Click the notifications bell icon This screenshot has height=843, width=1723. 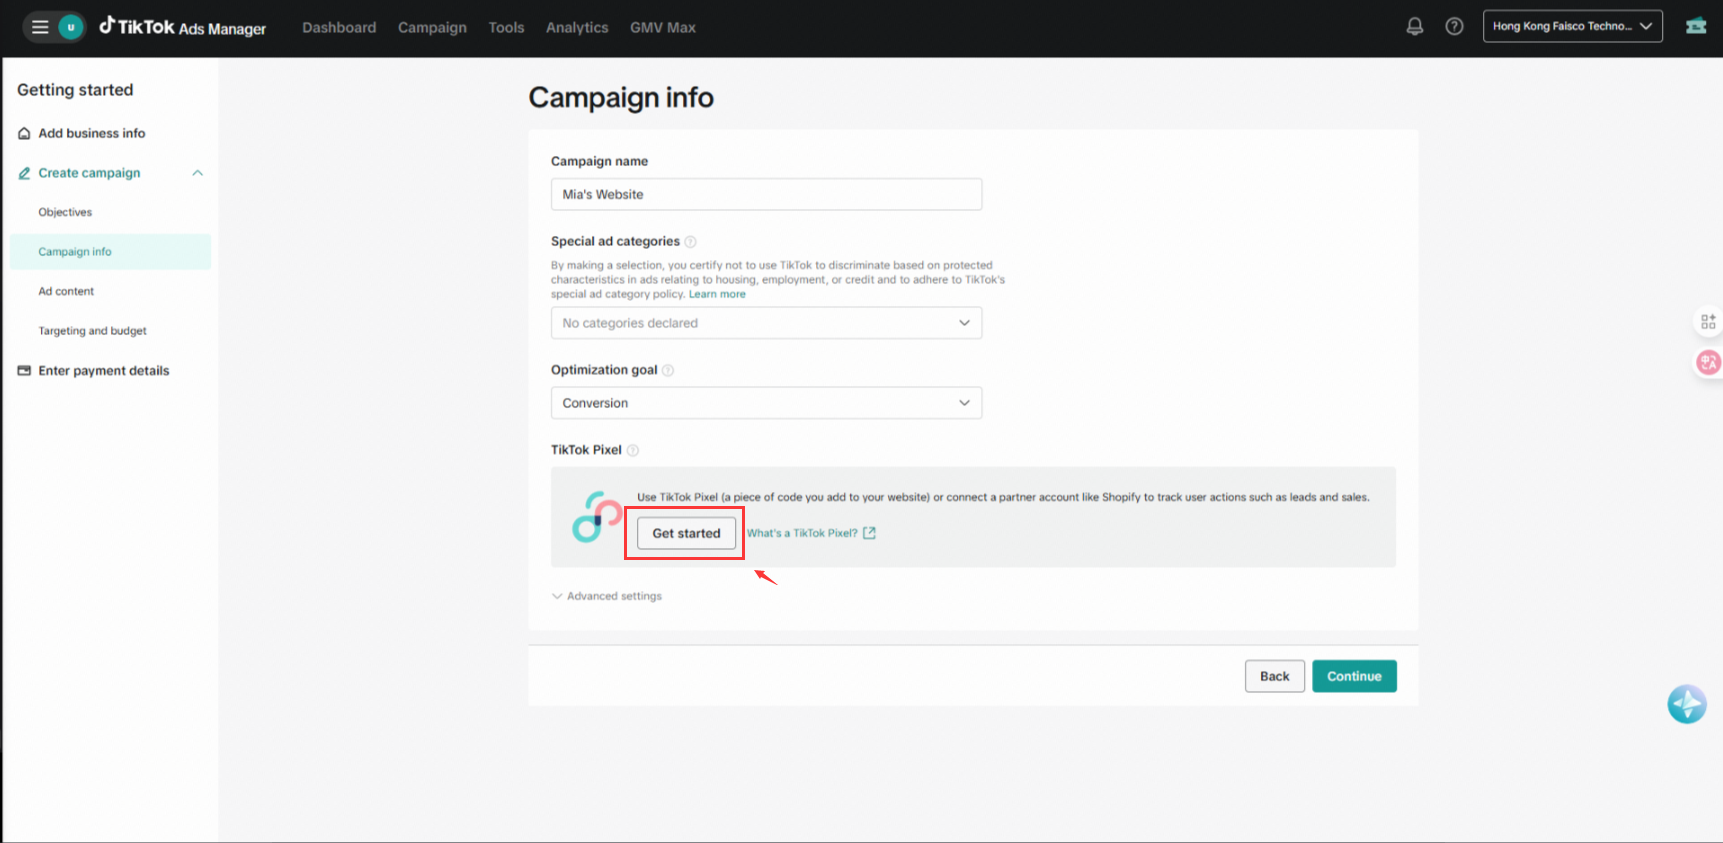click(x=1414, y=27)
